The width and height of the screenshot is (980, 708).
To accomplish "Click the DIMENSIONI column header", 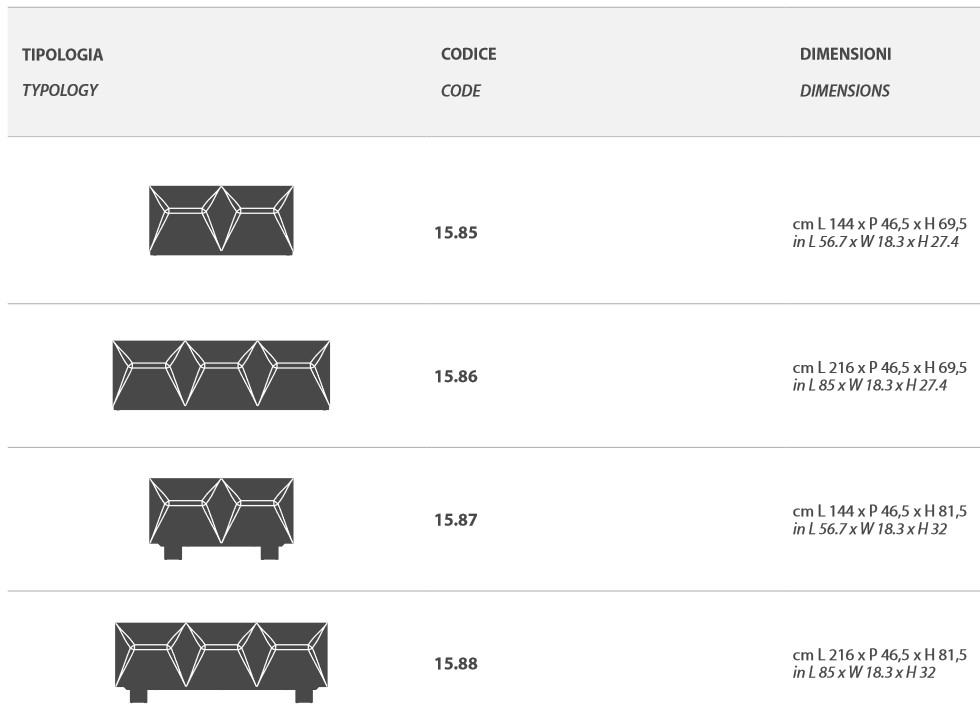I will [845, 55].
